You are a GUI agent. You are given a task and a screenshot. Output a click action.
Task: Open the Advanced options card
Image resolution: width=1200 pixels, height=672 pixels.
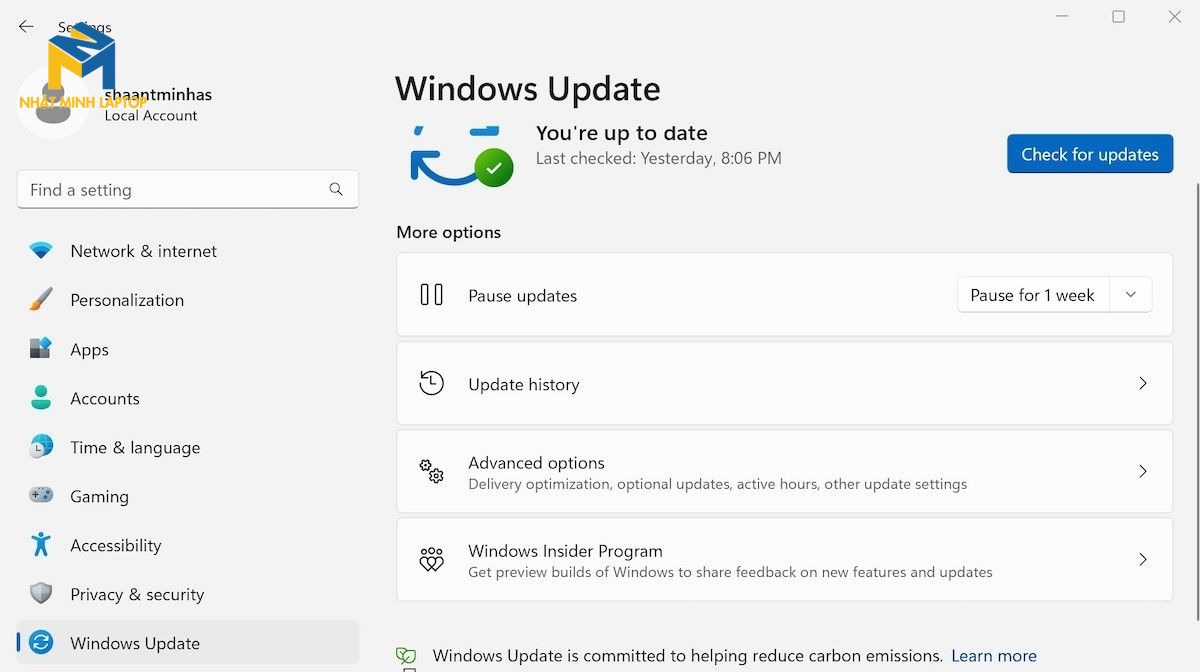tap(785, 471)
